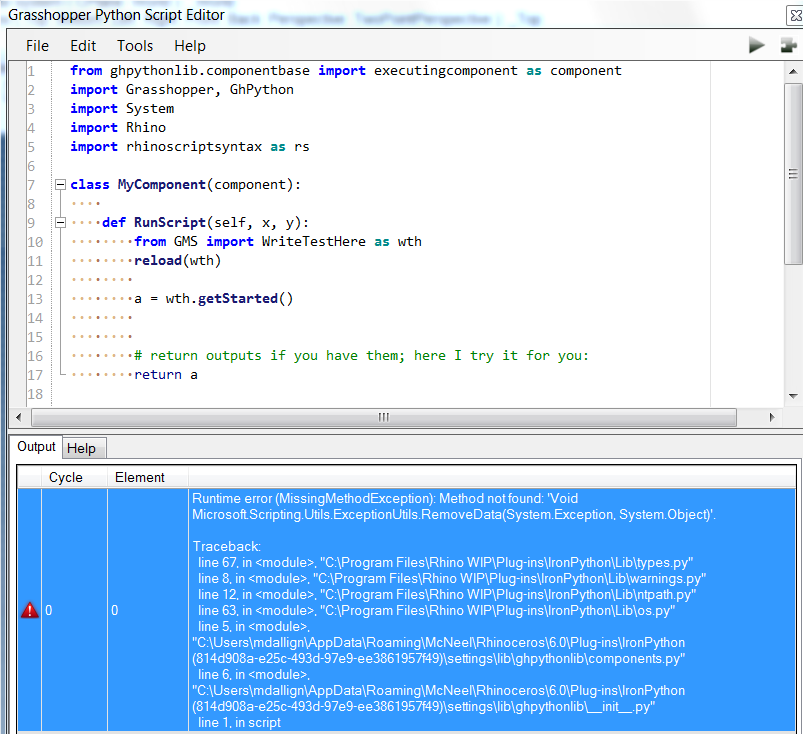Click the right arrow of the horizontal scrollbar
The image size is (803, 734).
(x=773, y=416)
